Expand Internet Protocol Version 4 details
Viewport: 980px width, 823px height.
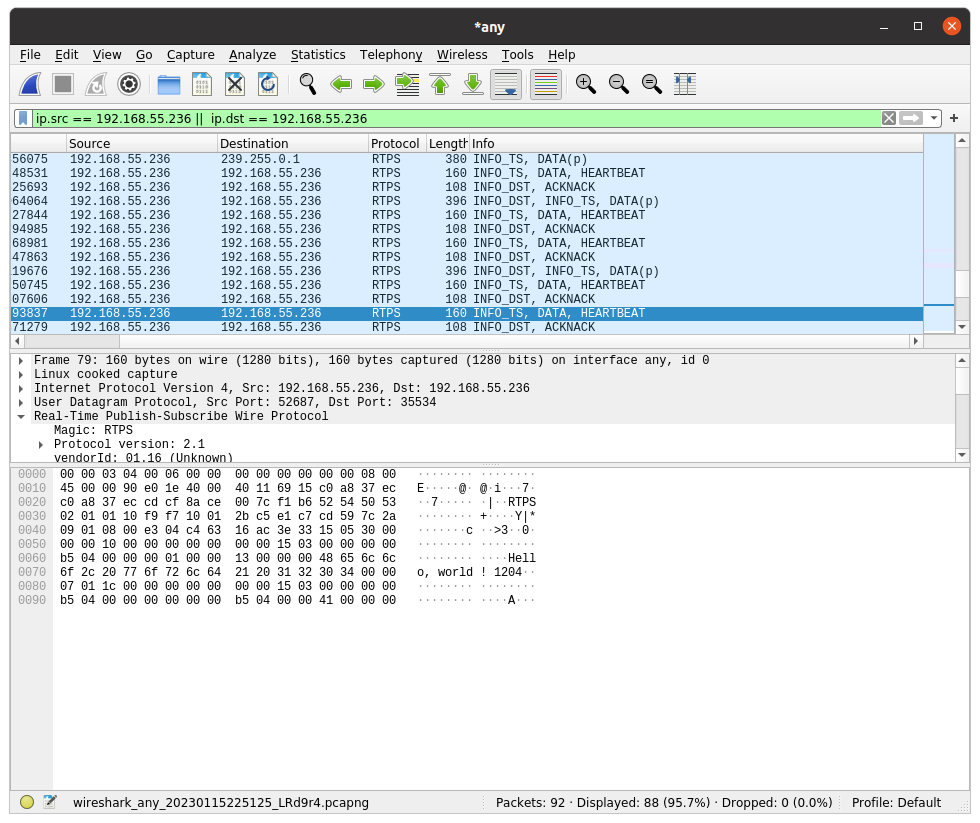[x=21, y=389]
